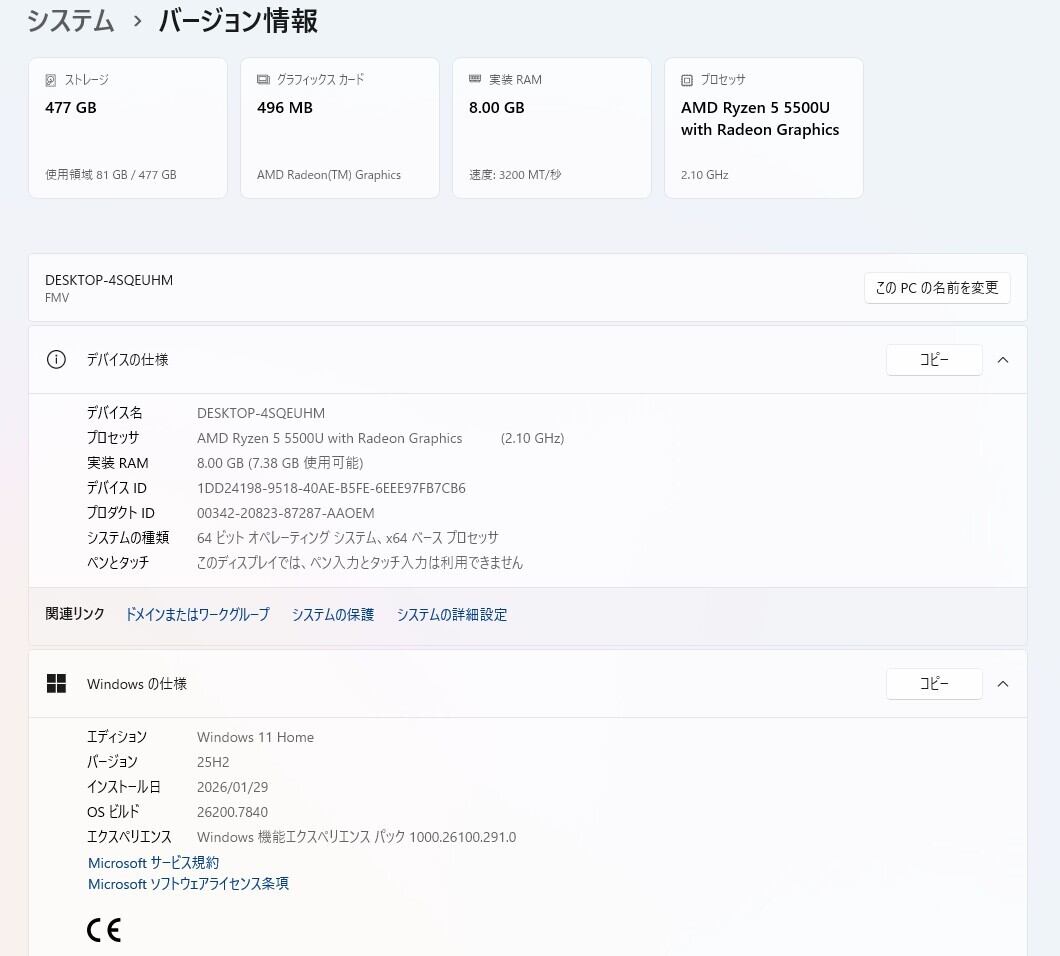Copy device specifications with コピー button

point(934,360)
